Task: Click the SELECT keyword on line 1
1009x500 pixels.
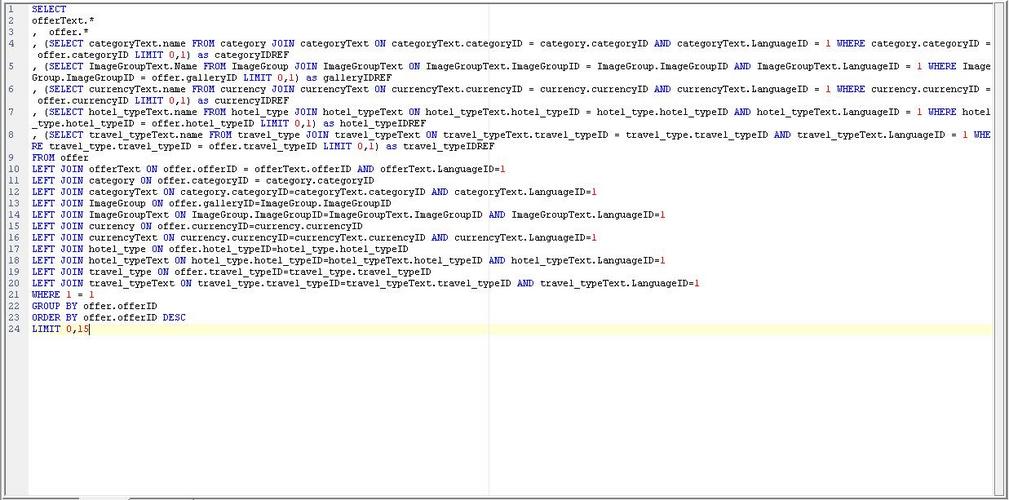Action: (48, 10)
